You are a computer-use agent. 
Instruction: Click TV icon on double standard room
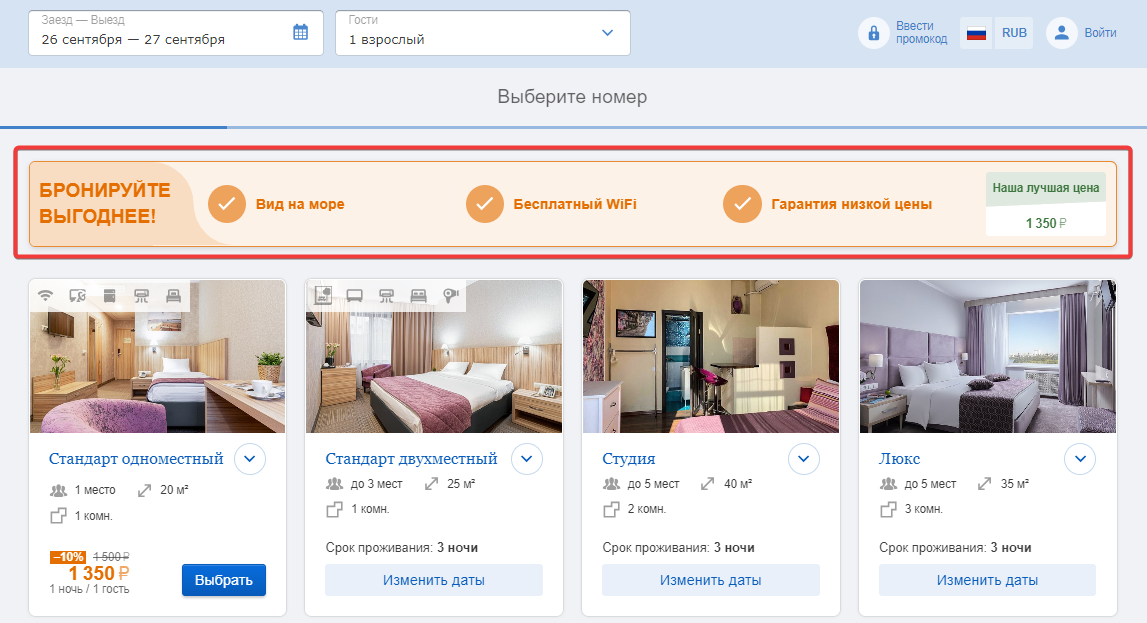point(355,295)
